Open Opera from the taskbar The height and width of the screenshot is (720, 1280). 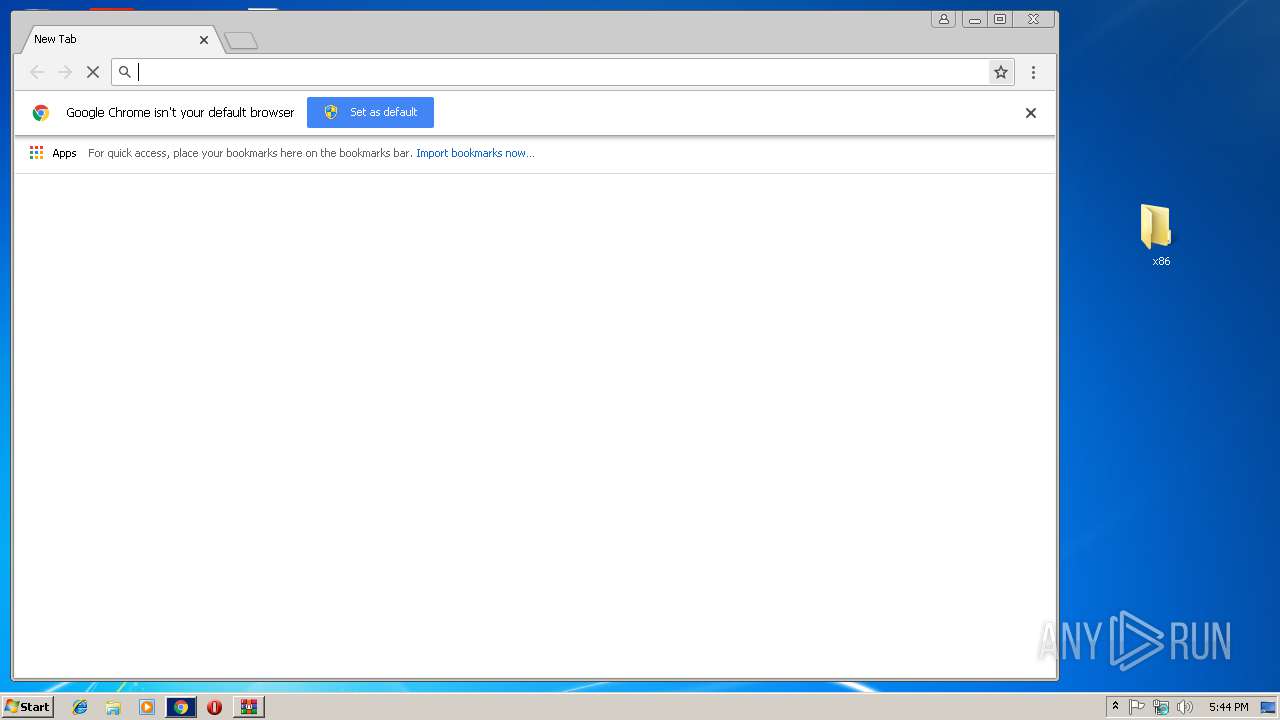pyautogui.click(x=214, y=707)
